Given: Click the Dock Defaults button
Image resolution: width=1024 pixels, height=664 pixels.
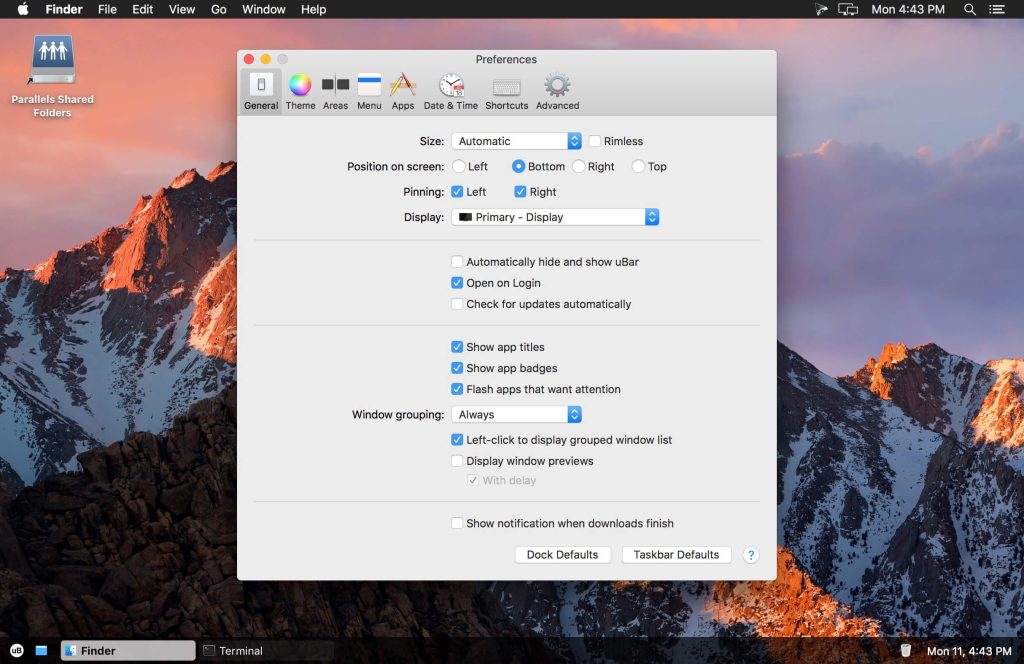Looking at the screenshot, I should 562,555.
